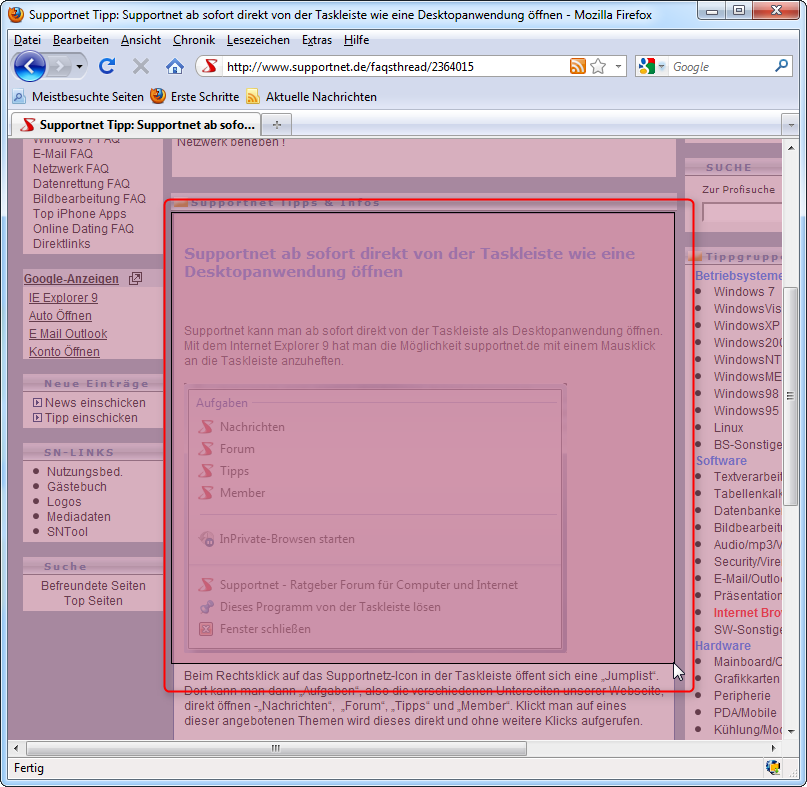The image size is (807, 787).
Task: Click the Member jumplist entry icon
Action: coord(206,493)
